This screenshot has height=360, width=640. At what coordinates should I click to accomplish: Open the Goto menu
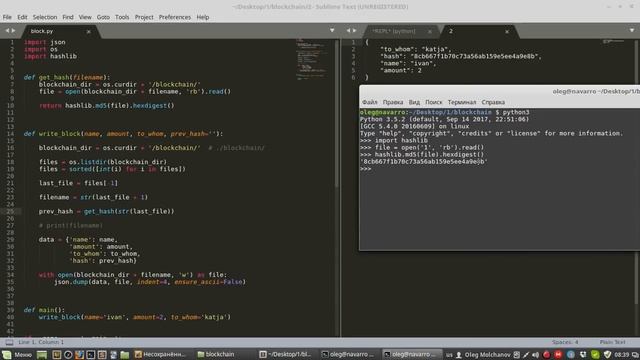pyautogui.click(x=103, y=17)
